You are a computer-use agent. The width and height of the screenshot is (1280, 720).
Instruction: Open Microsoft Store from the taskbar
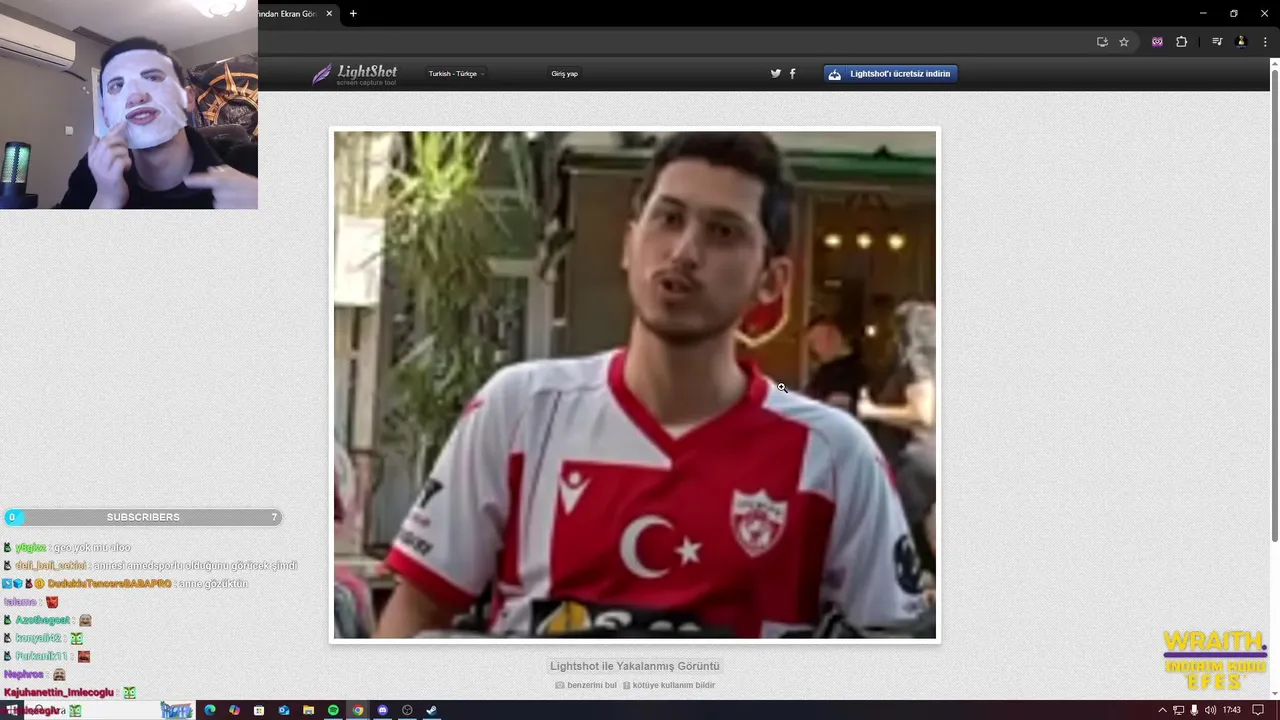(259, 710)
